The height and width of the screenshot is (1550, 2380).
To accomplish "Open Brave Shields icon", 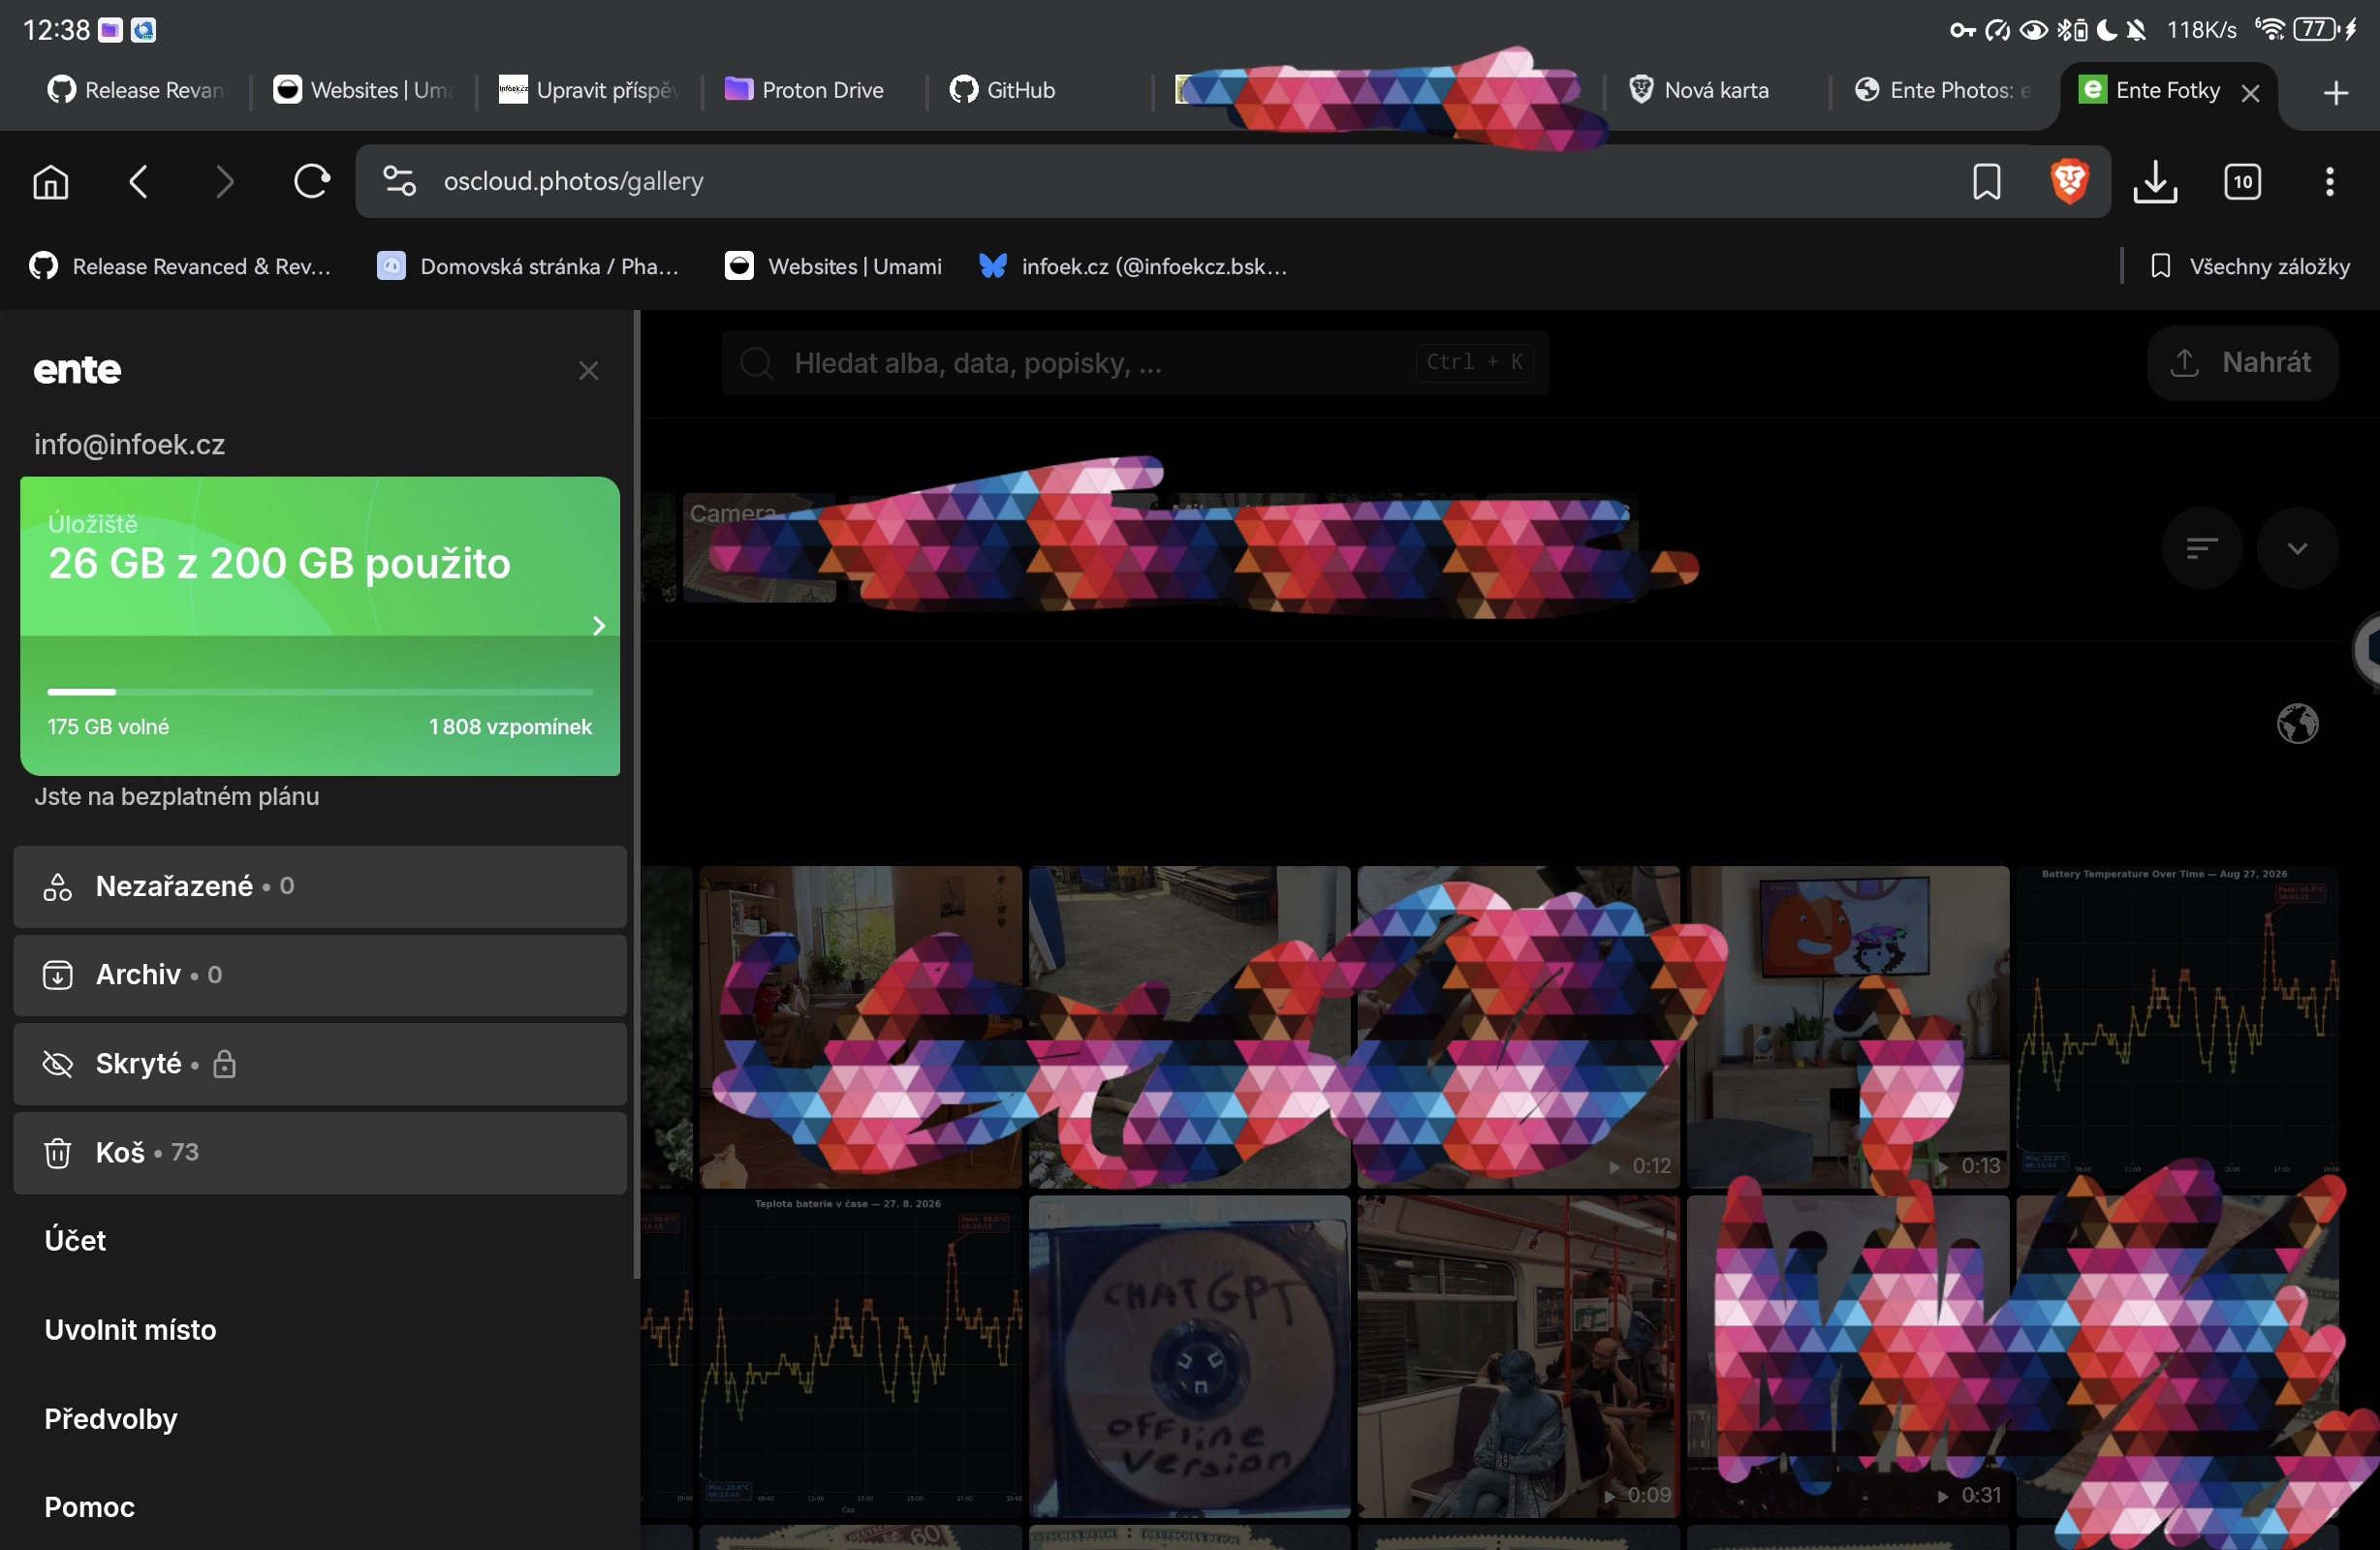I will click(x=2069, y=181).
